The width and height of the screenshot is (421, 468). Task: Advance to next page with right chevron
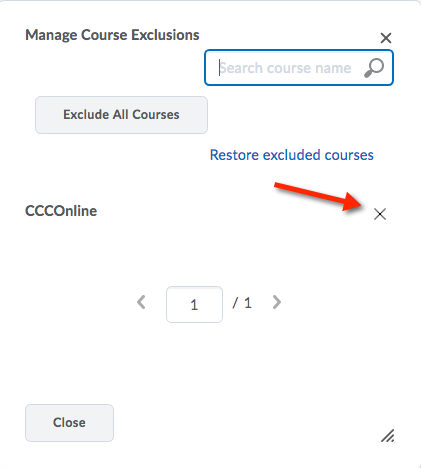click(x=277, y=302)
